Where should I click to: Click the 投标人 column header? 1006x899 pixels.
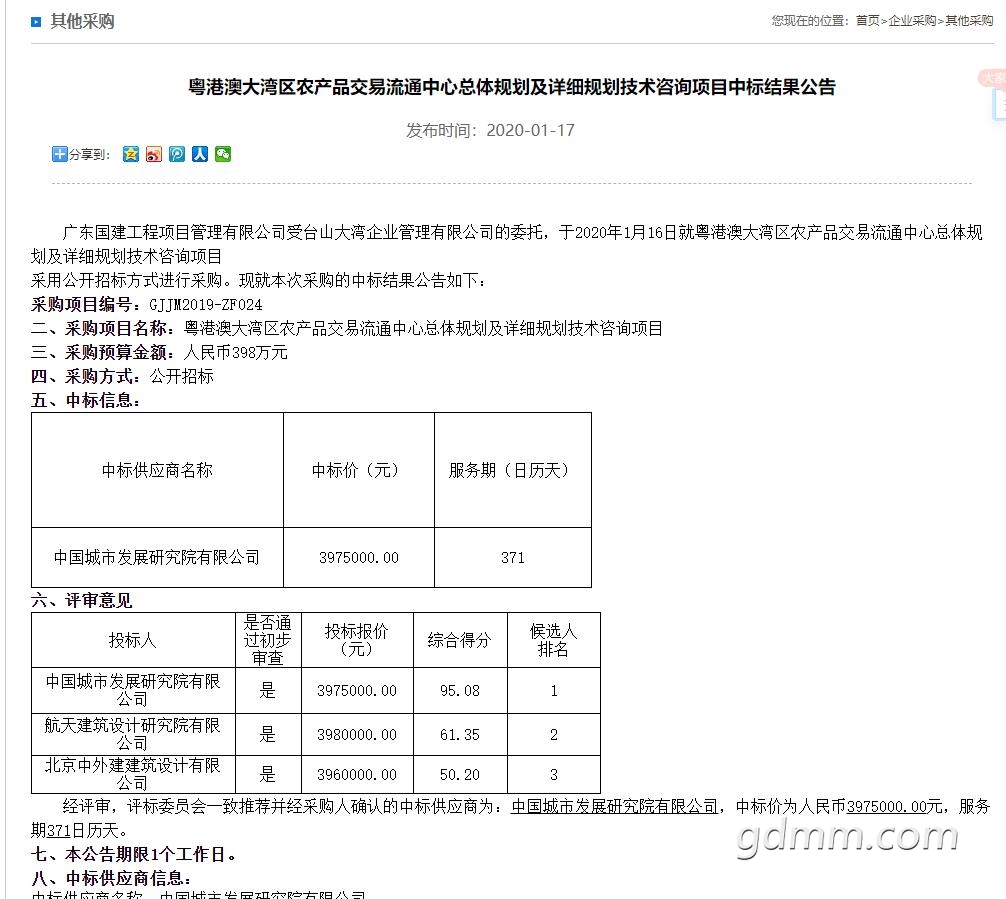[133, 640]
